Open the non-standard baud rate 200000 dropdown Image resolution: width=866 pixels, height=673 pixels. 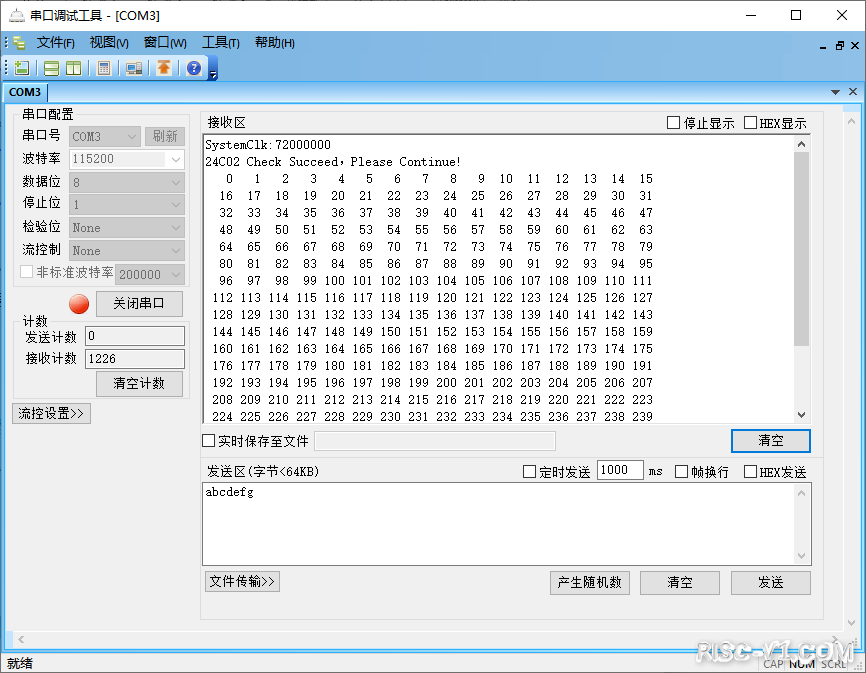pyautogui.click(x=150, y=274)
